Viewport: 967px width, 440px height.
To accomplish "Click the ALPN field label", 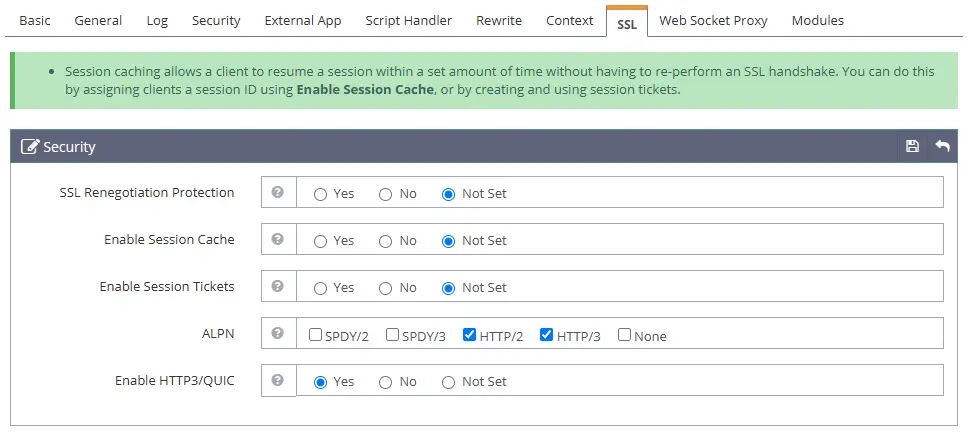I will (218, 333).
